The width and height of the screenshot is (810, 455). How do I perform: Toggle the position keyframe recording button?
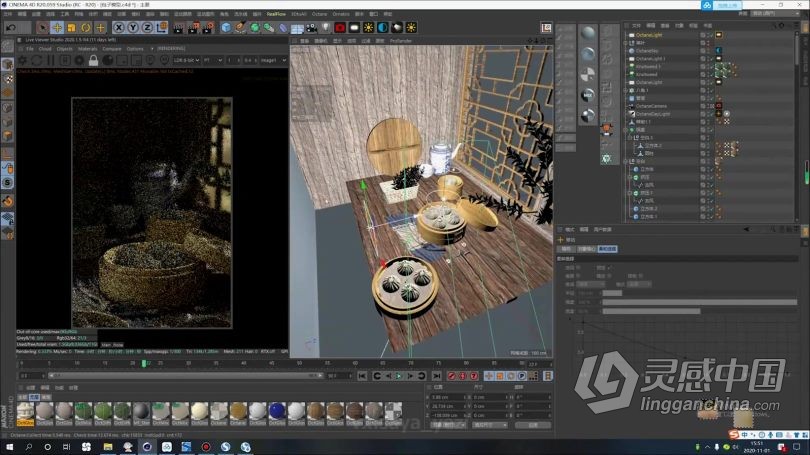tap(488, 376)
